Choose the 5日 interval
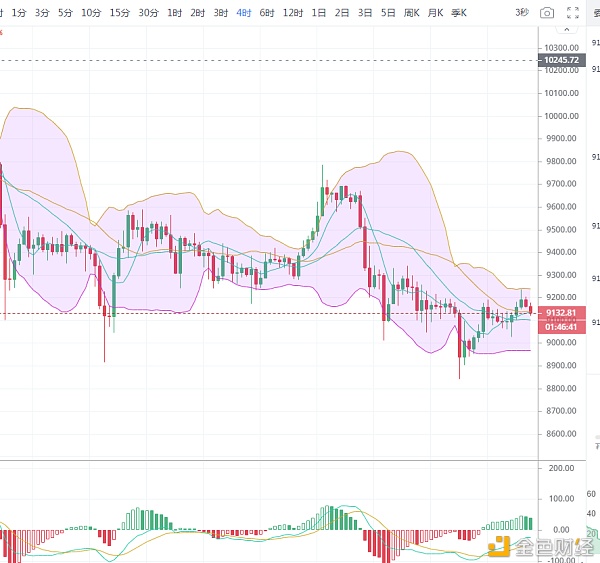This screenshot has width=600, height=563. (x=388, y=13)
